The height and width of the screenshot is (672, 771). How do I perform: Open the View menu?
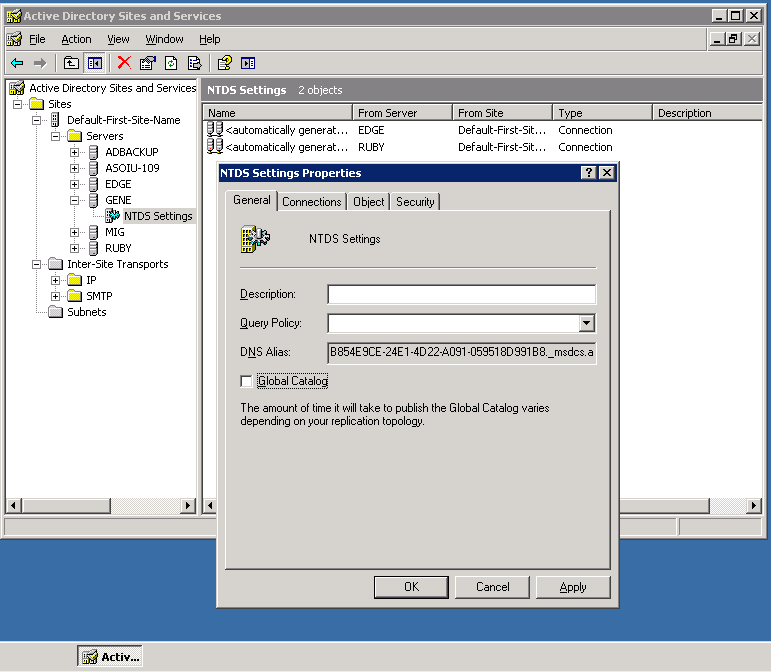(x=119, y=39)
